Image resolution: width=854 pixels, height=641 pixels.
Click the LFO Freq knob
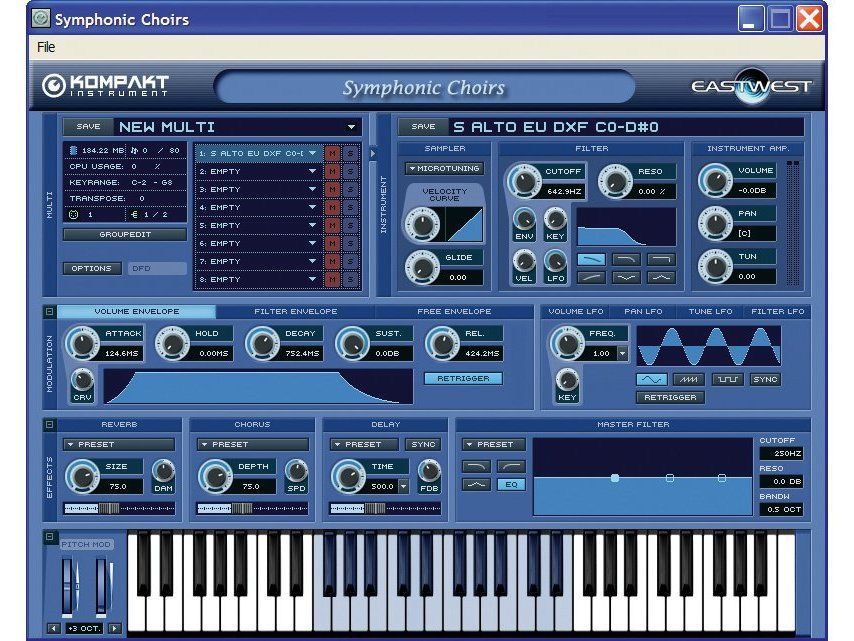[x=566, y=344]
